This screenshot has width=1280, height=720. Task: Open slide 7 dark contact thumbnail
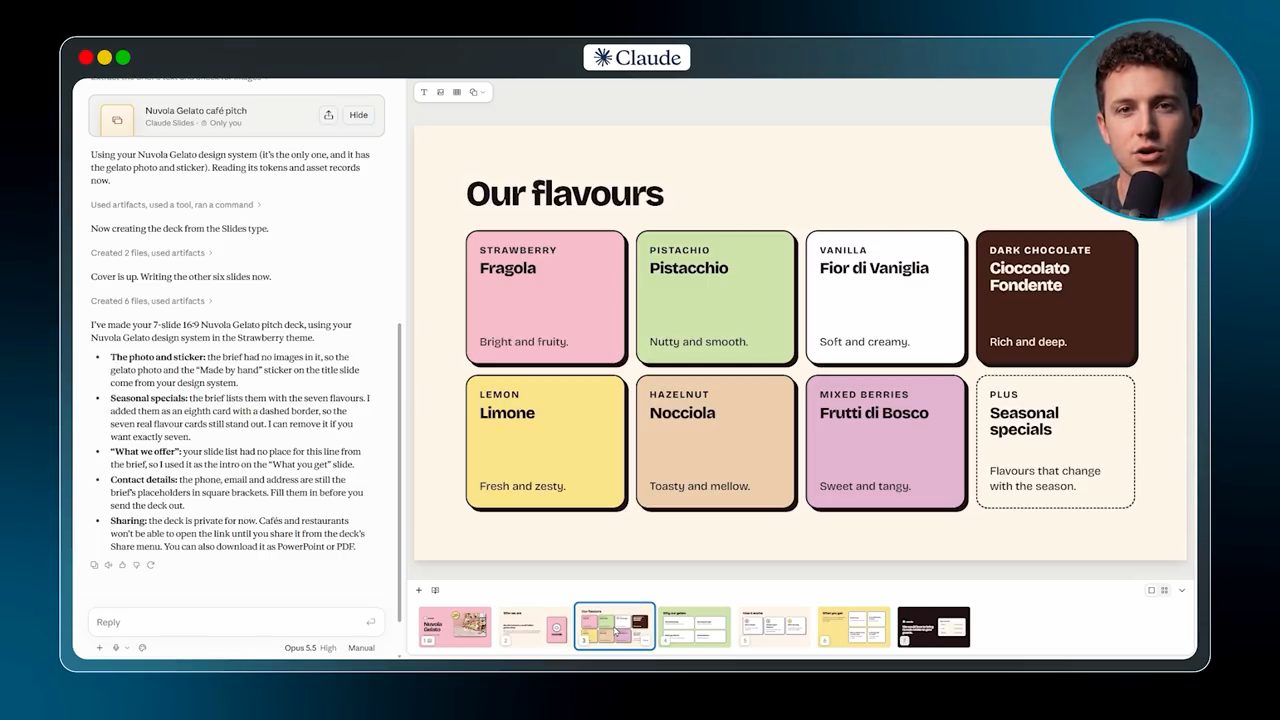[x=933, y=627]
